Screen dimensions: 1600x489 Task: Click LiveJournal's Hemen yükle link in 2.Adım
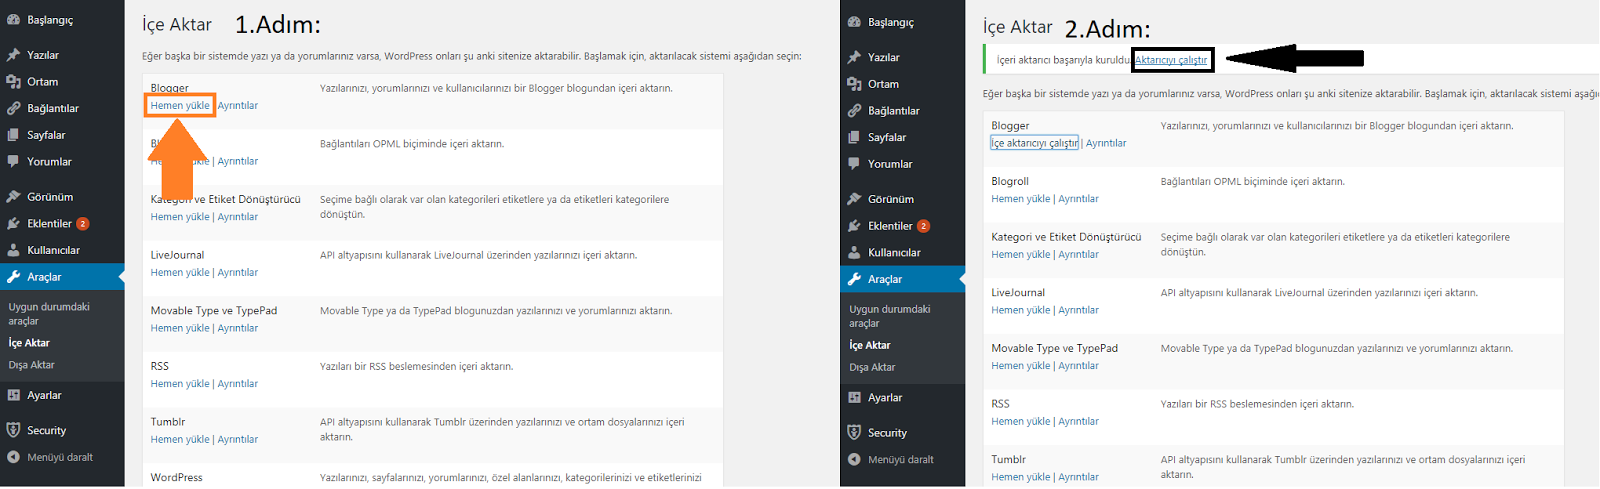pos(1021,310)
